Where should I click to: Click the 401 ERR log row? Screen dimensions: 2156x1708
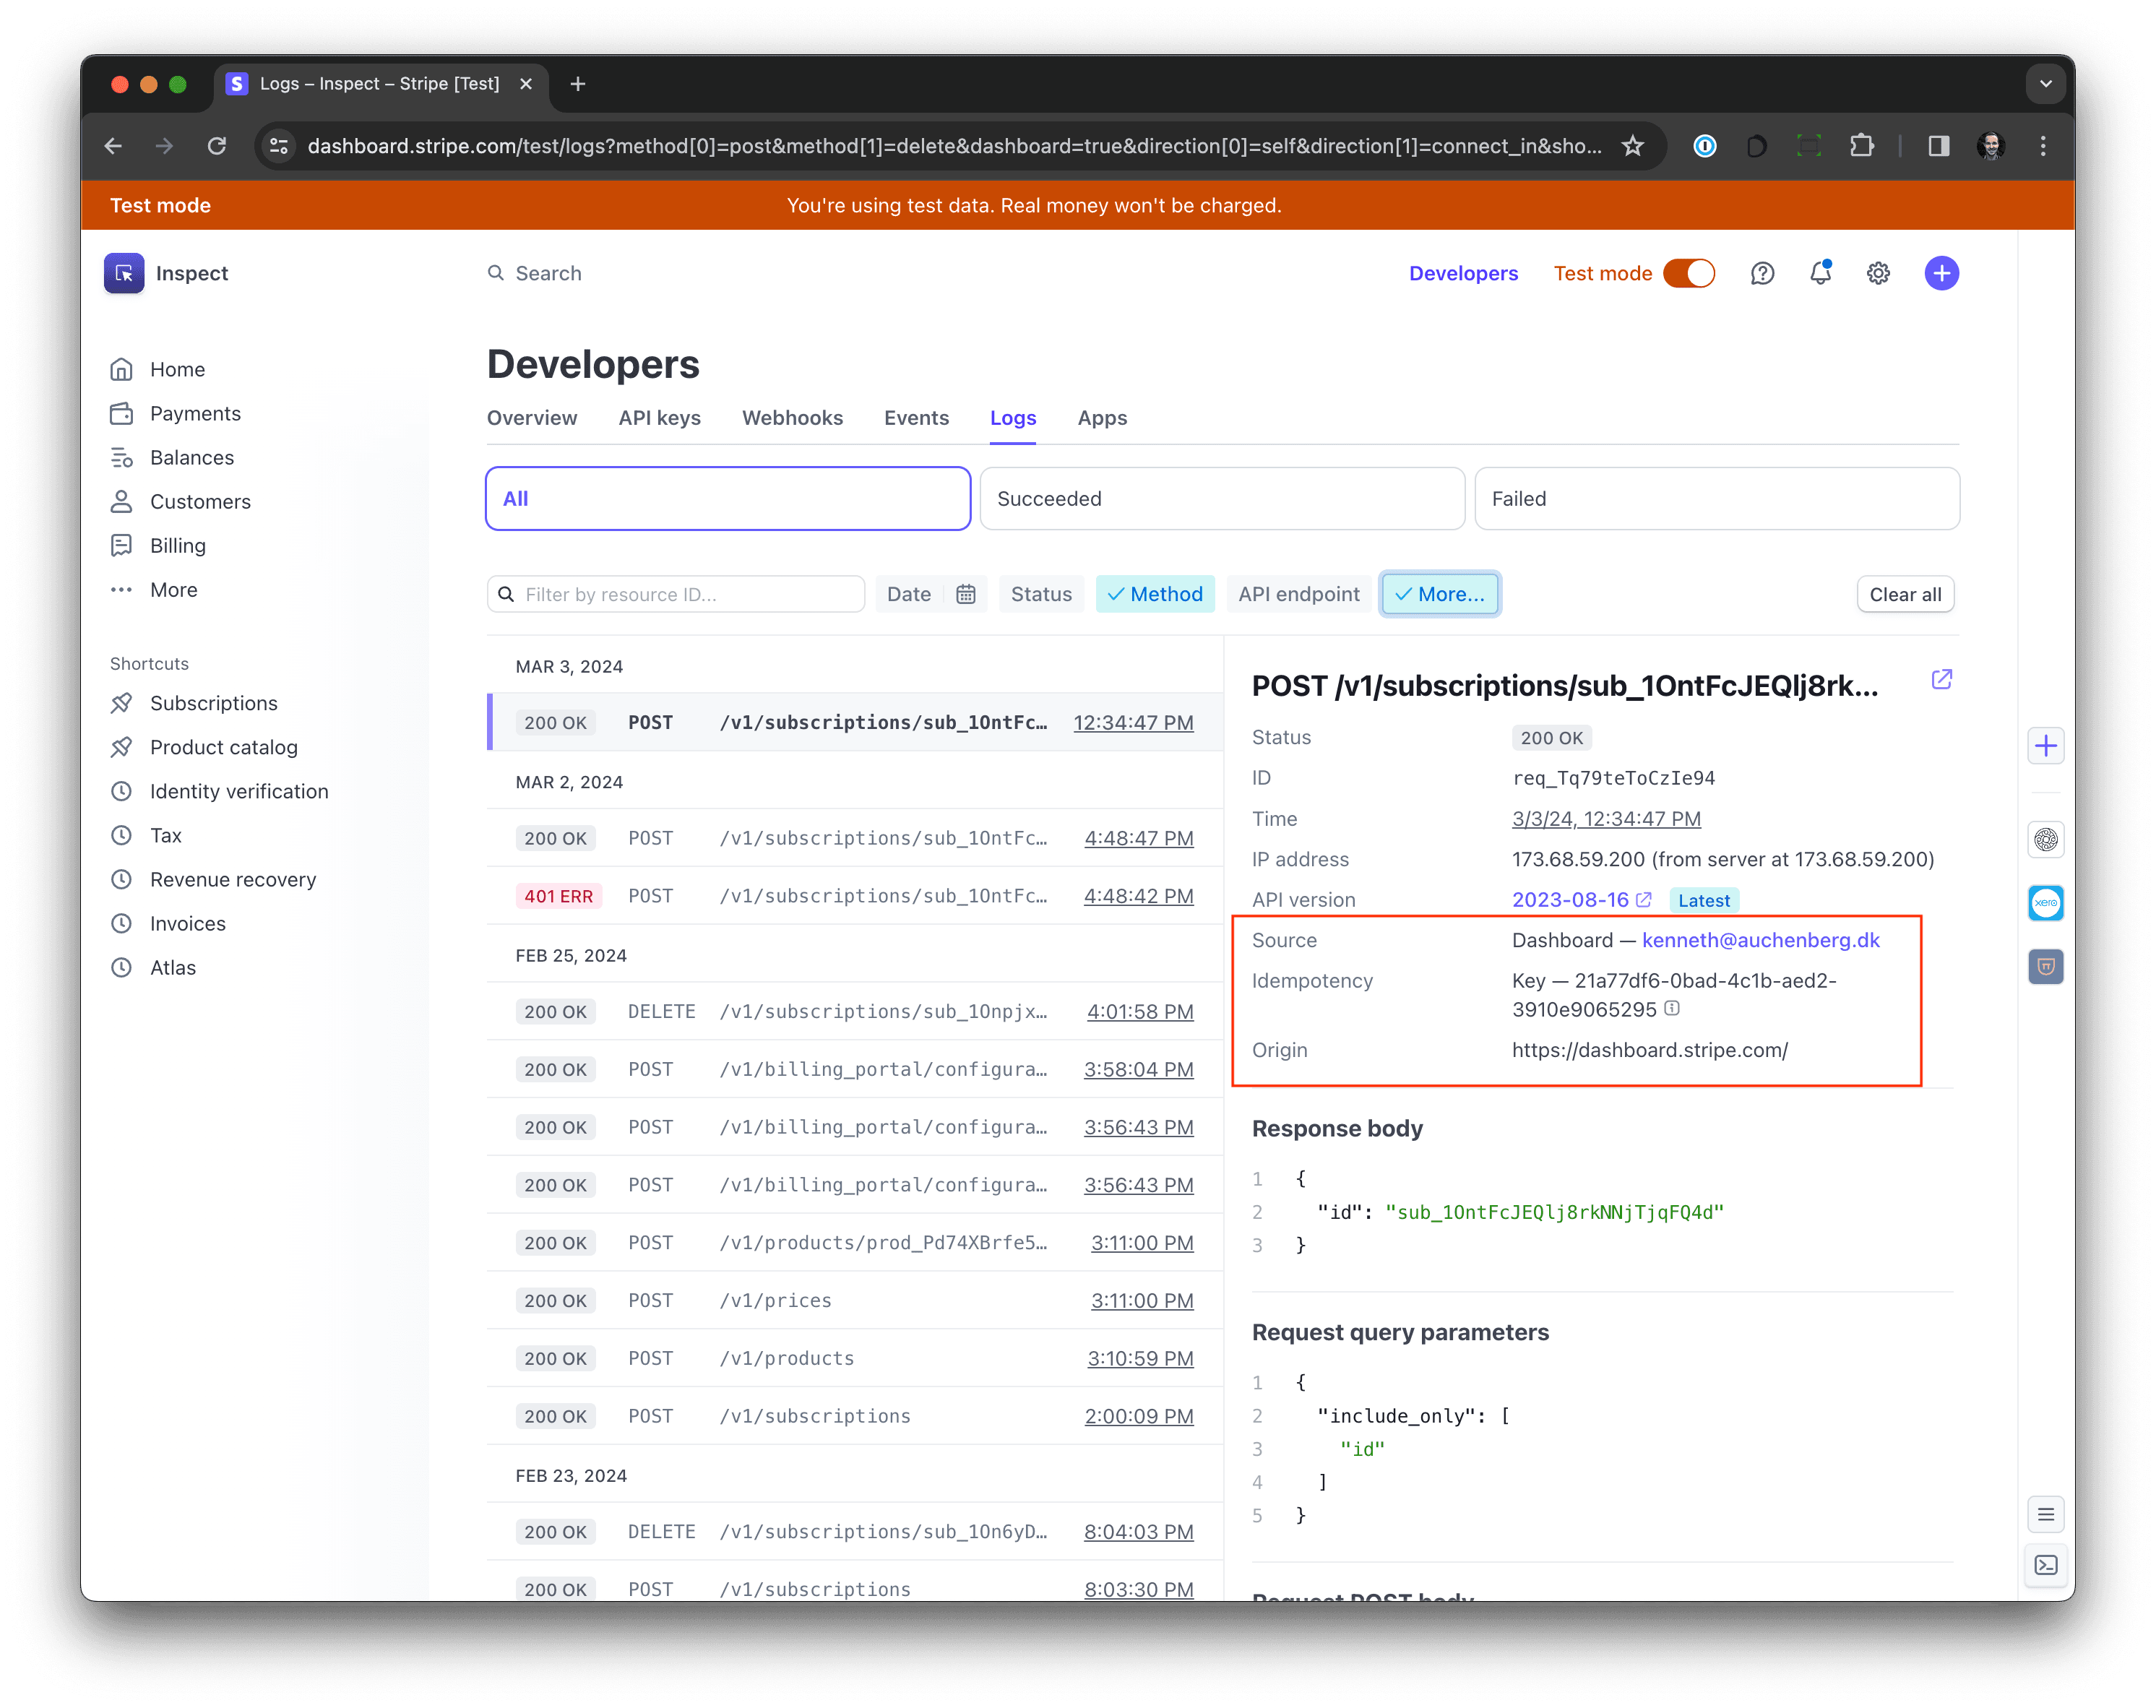(855, 896)
